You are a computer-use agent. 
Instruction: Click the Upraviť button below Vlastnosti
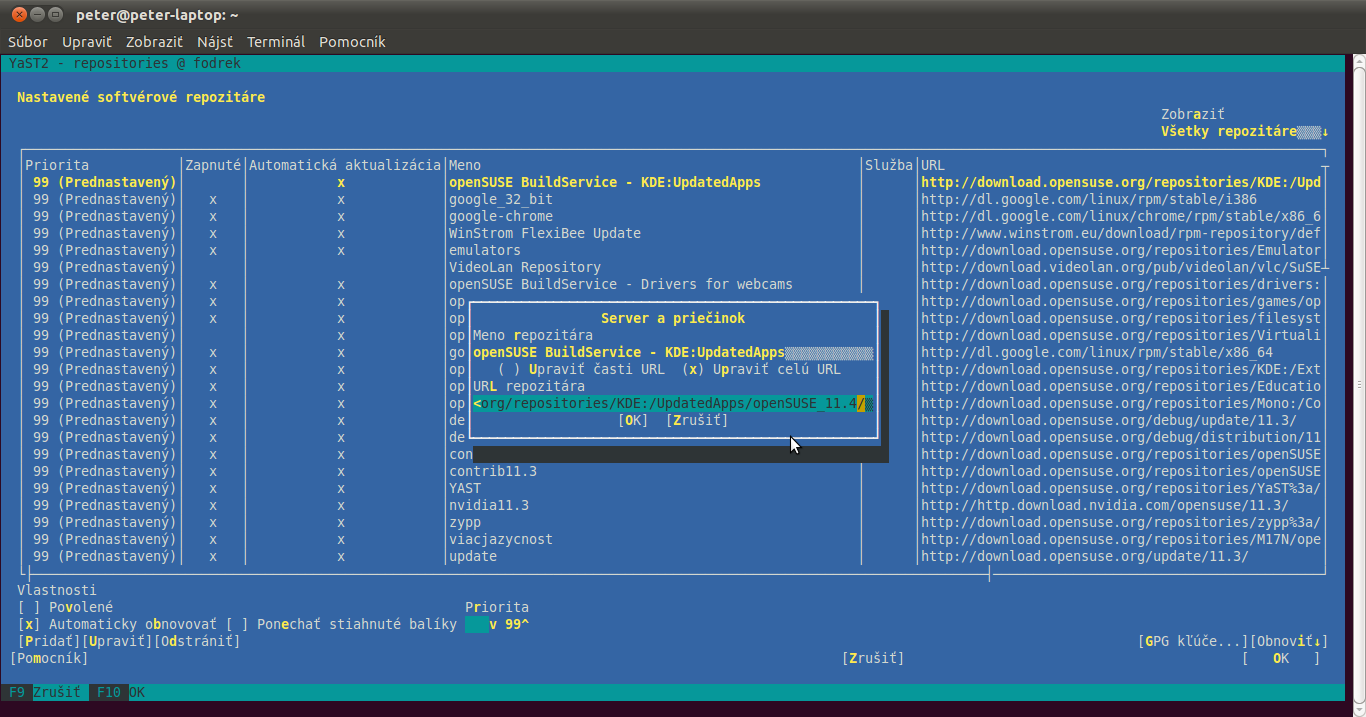tap(117, 641)
